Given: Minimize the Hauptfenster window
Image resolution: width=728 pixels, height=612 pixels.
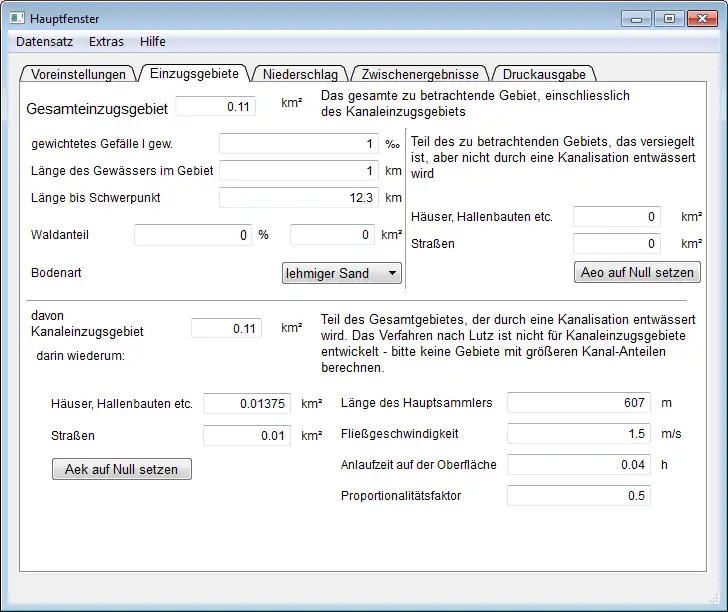Looking at the screenshot, I should (x=637, y=19).
